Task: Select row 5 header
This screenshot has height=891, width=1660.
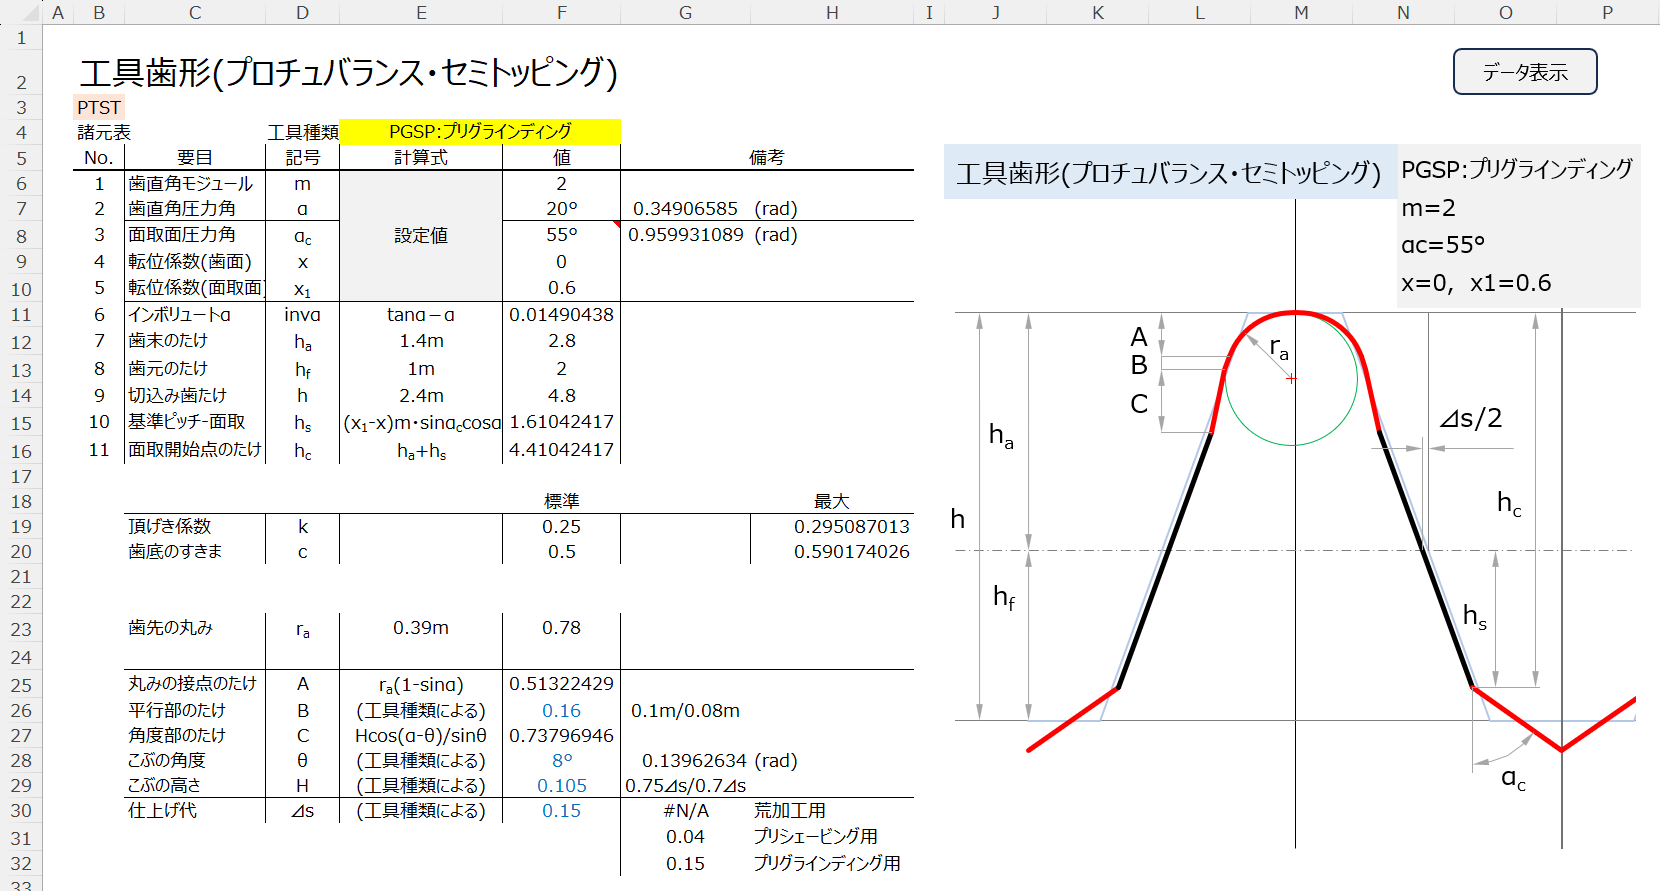Action: (21, 158)
